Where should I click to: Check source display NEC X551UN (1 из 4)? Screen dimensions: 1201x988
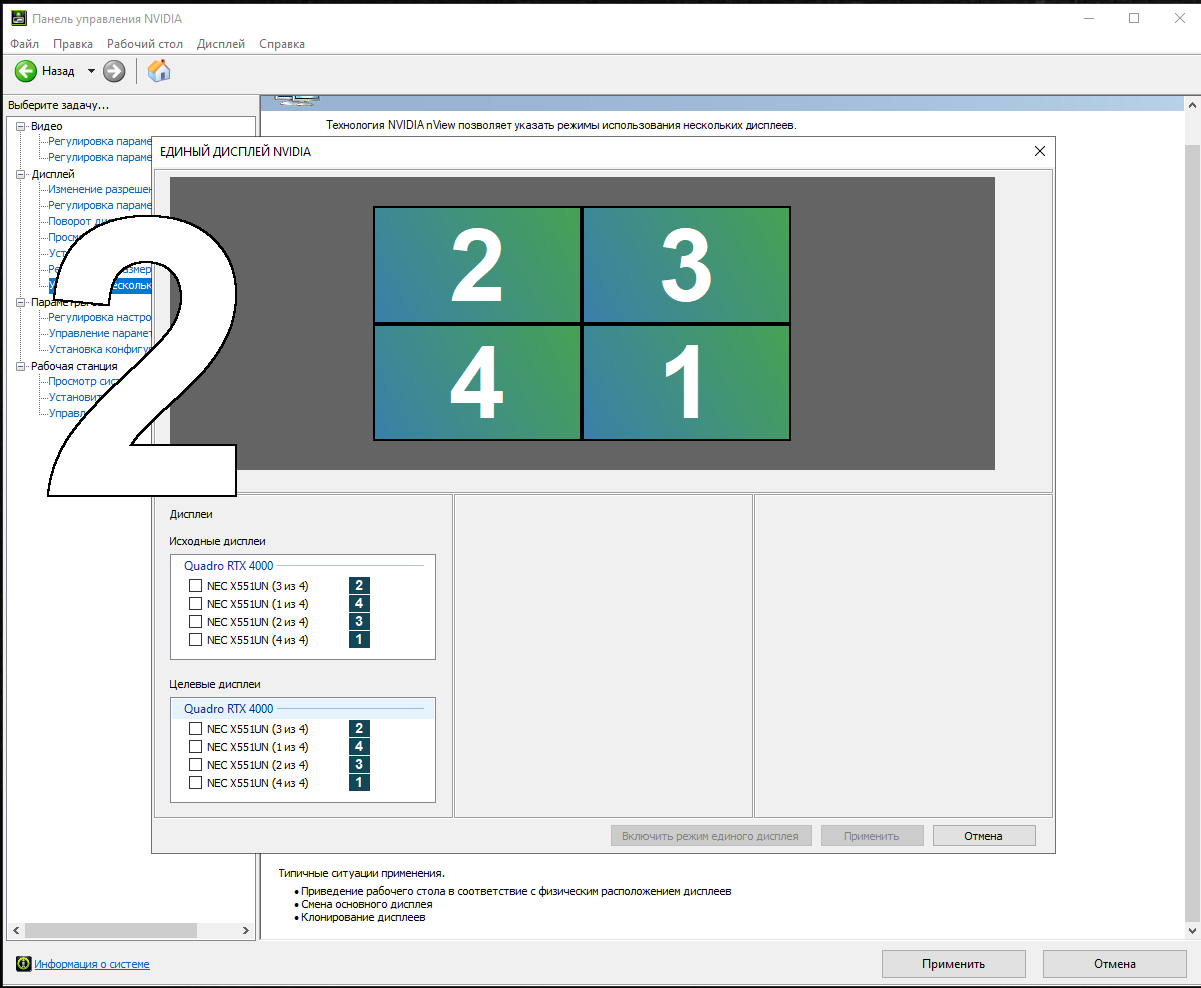point(196,604)
